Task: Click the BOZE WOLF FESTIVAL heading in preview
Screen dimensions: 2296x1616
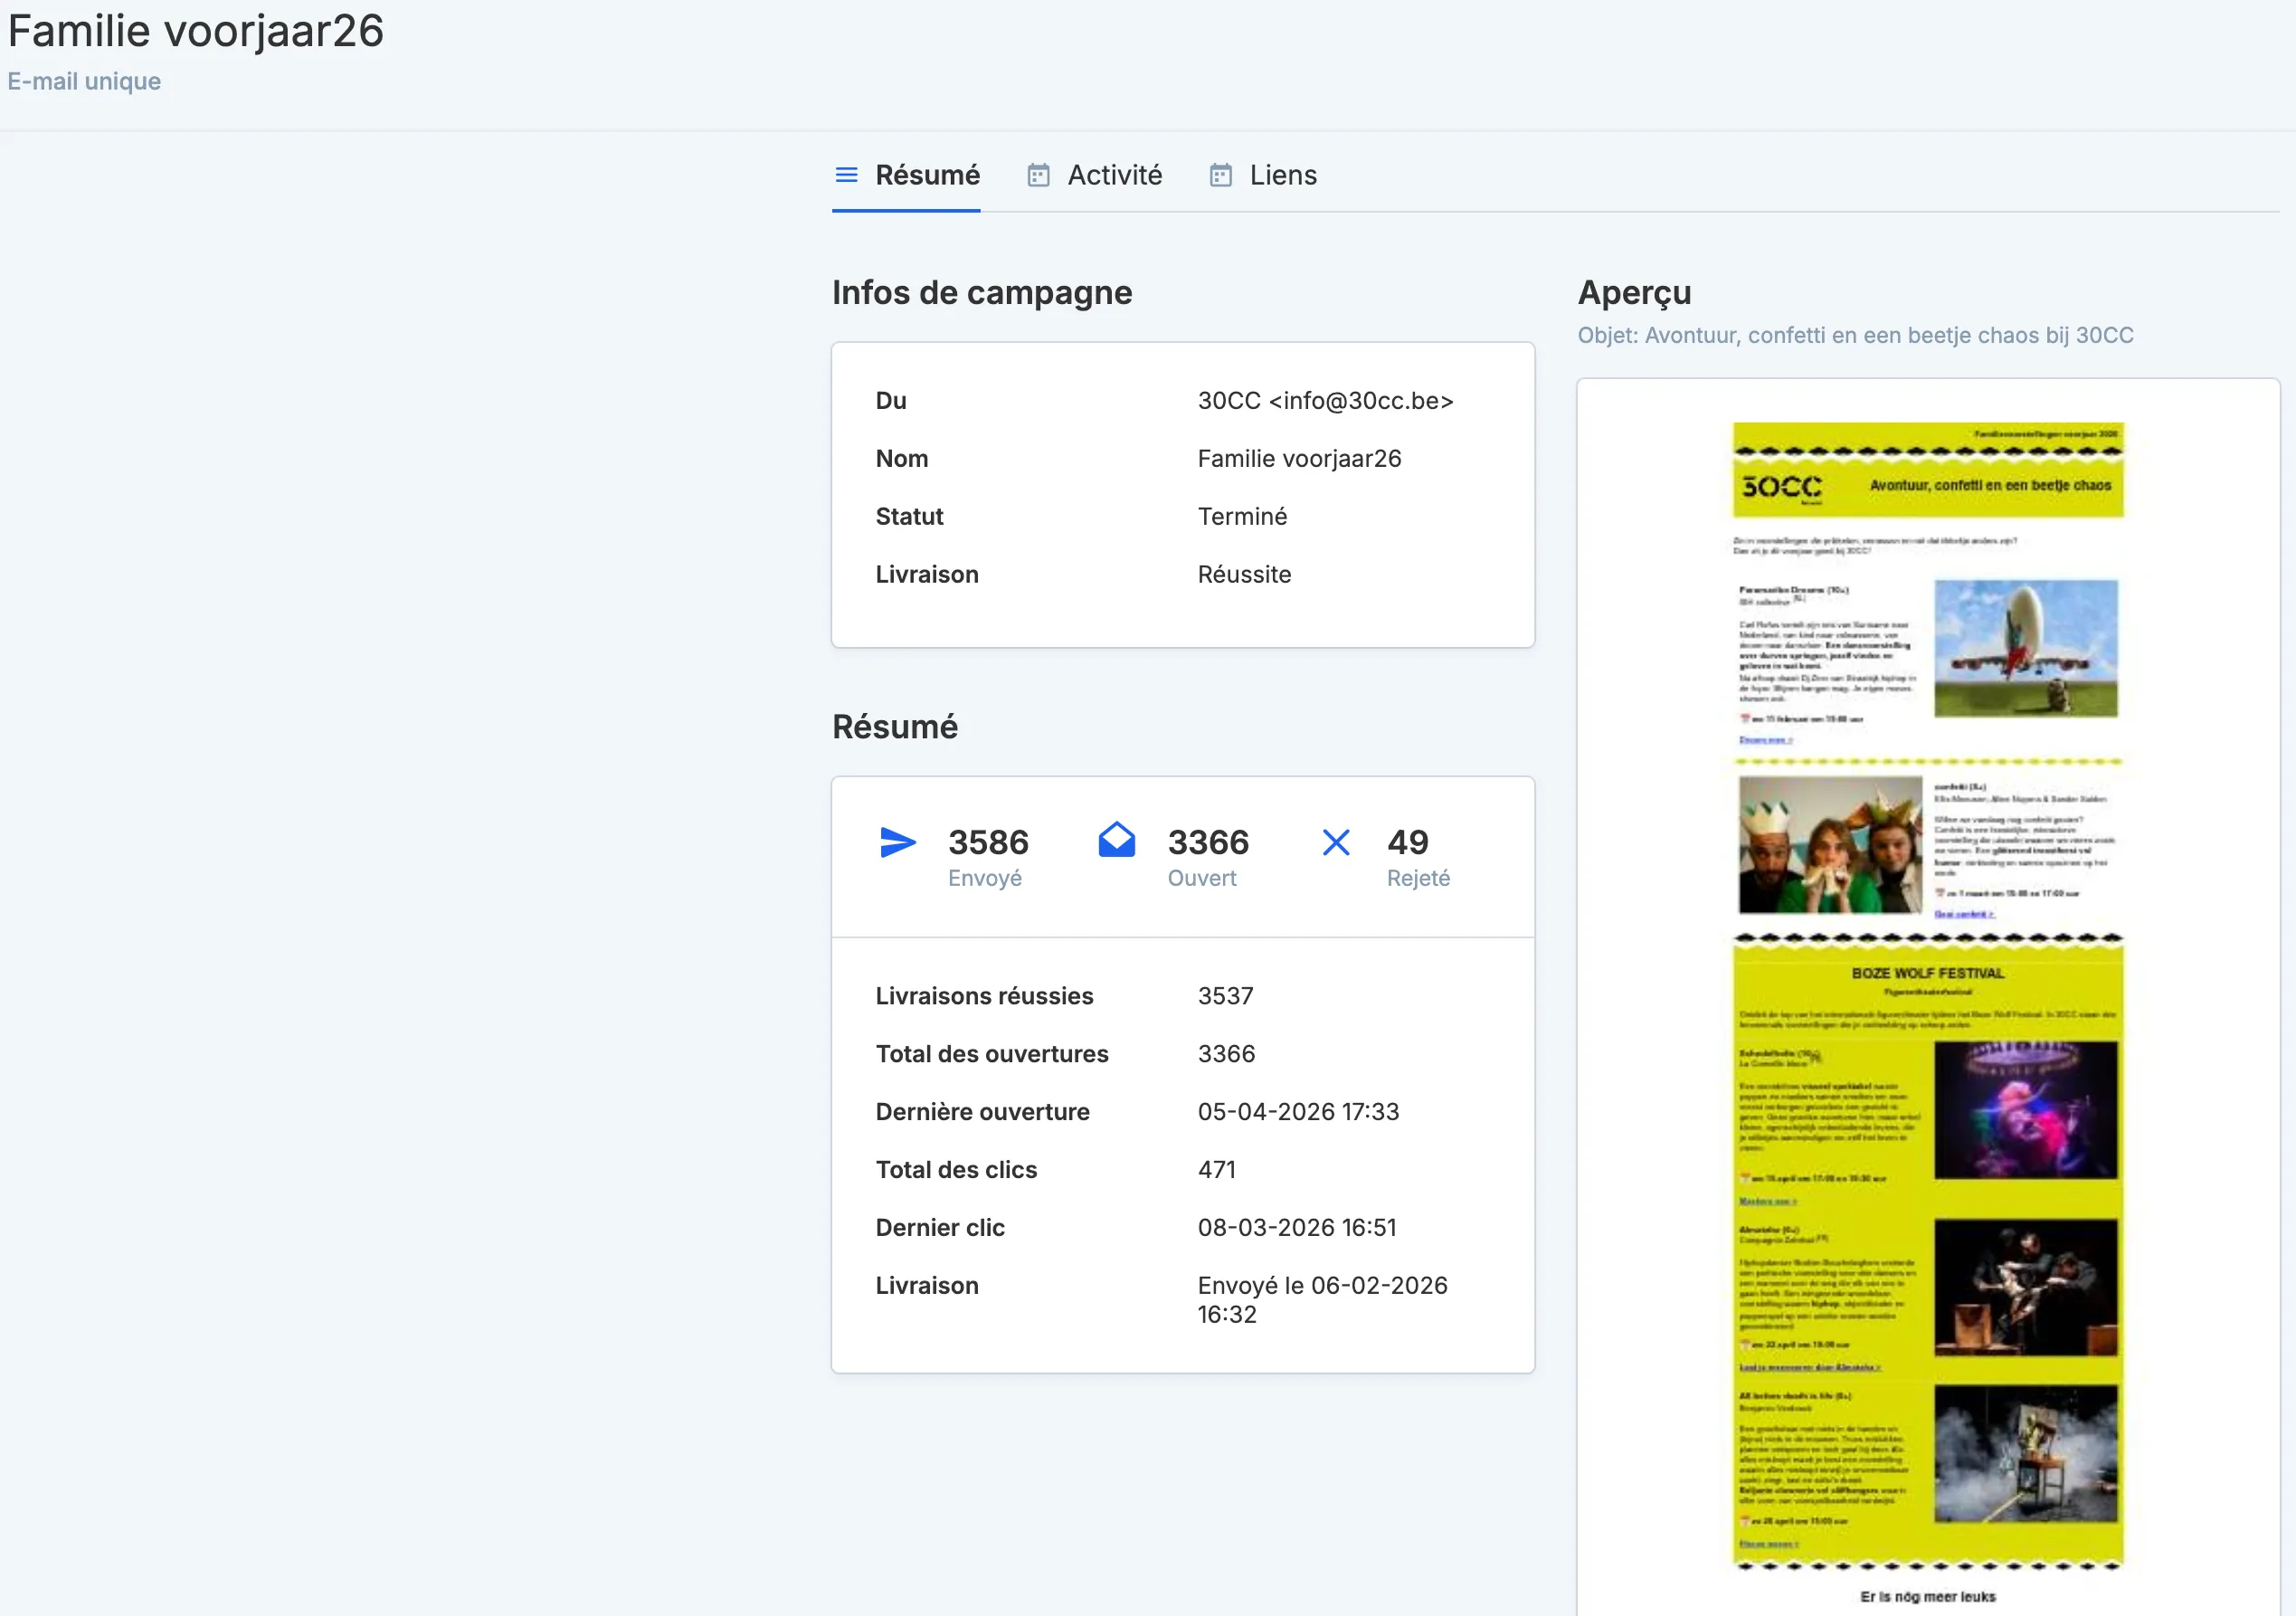Action: (x=1927, y=973)
